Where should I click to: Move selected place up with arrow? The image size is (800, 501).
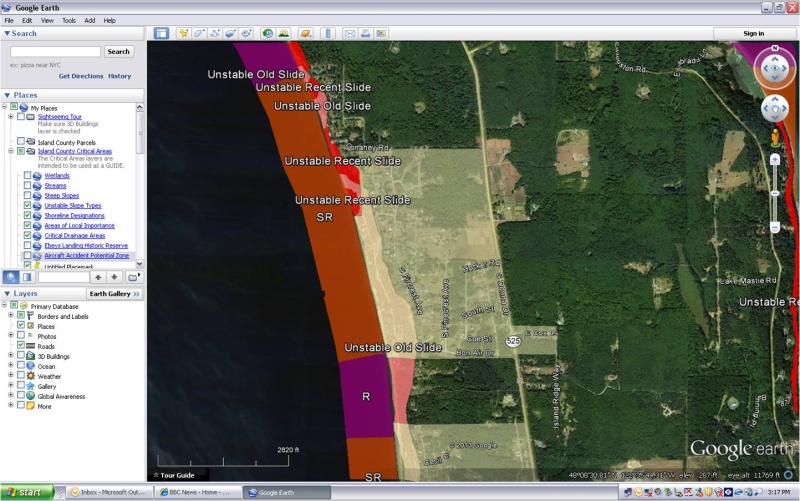coord(98,277)
